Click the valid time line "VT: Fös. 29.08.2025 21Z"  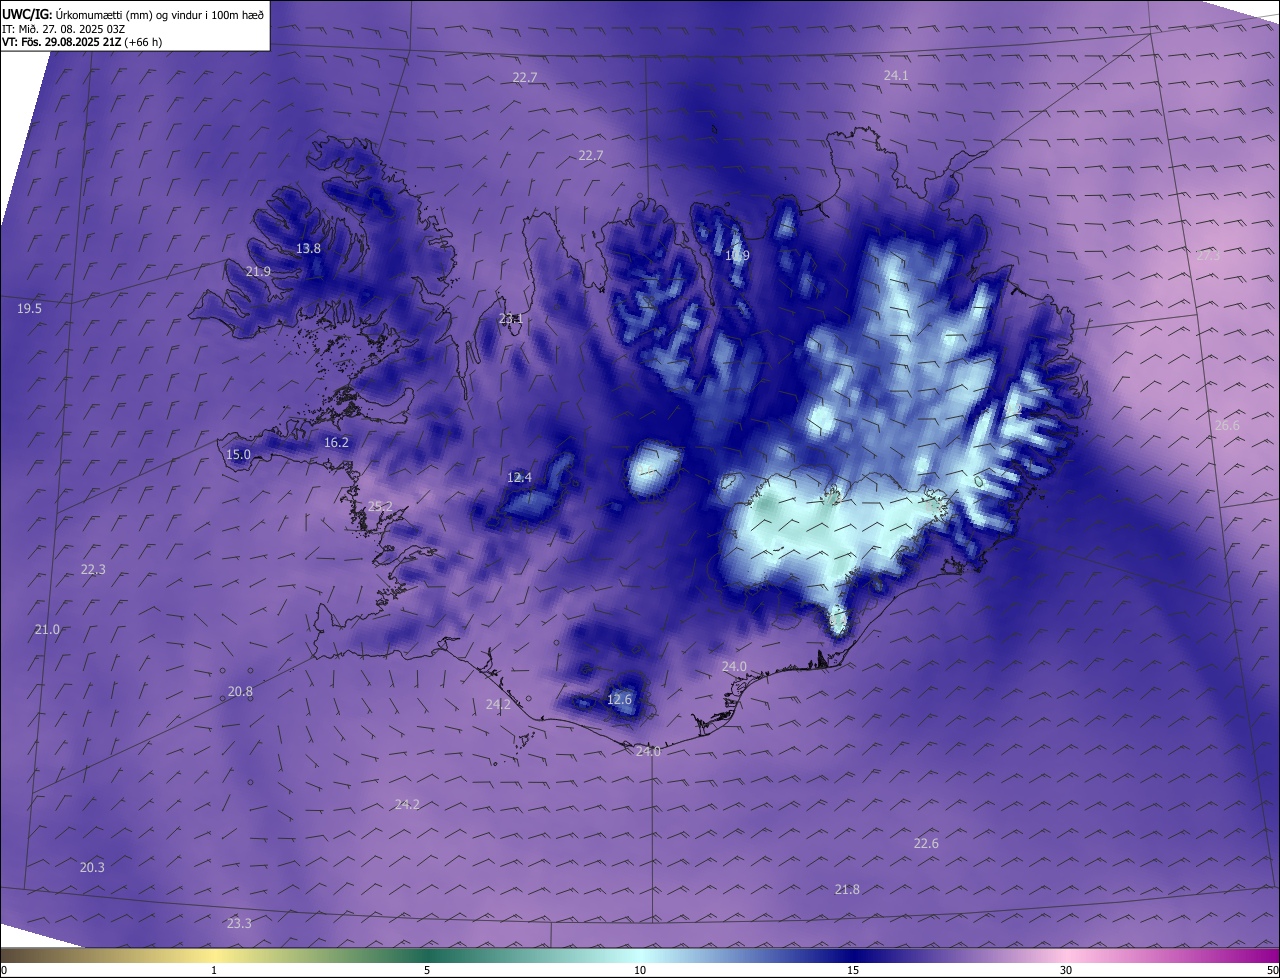point(63,42)
